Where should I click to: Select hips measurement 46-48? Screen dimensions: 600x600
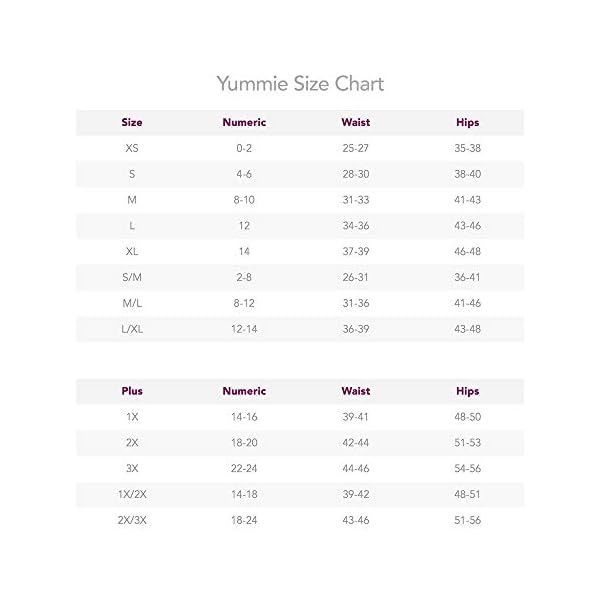point(468,251)
